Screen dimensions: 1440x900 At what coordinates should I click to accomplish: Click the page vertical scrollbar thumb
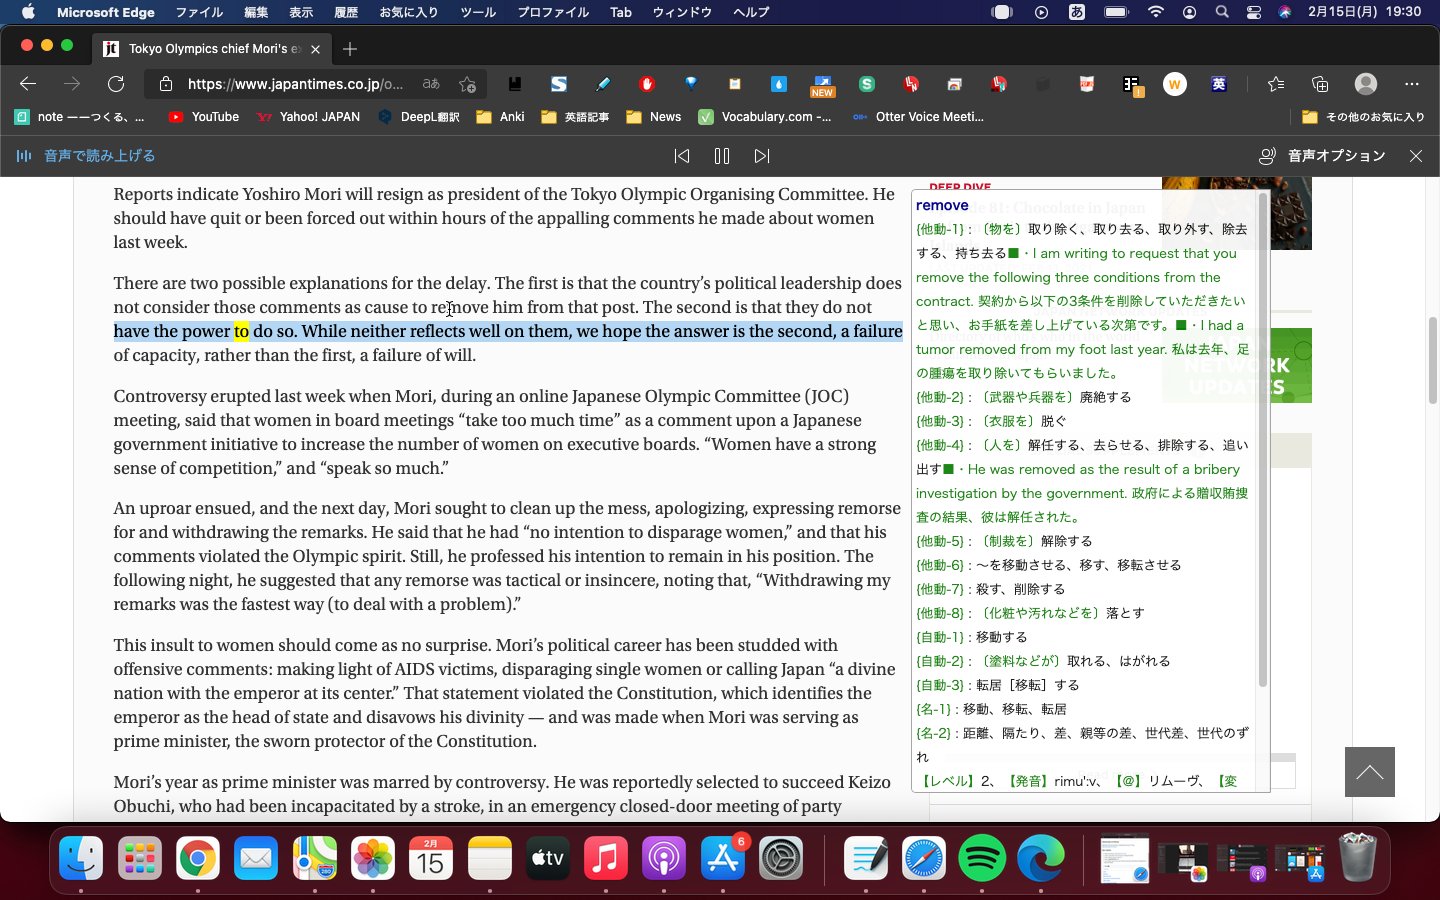[x=1432, y=360]
